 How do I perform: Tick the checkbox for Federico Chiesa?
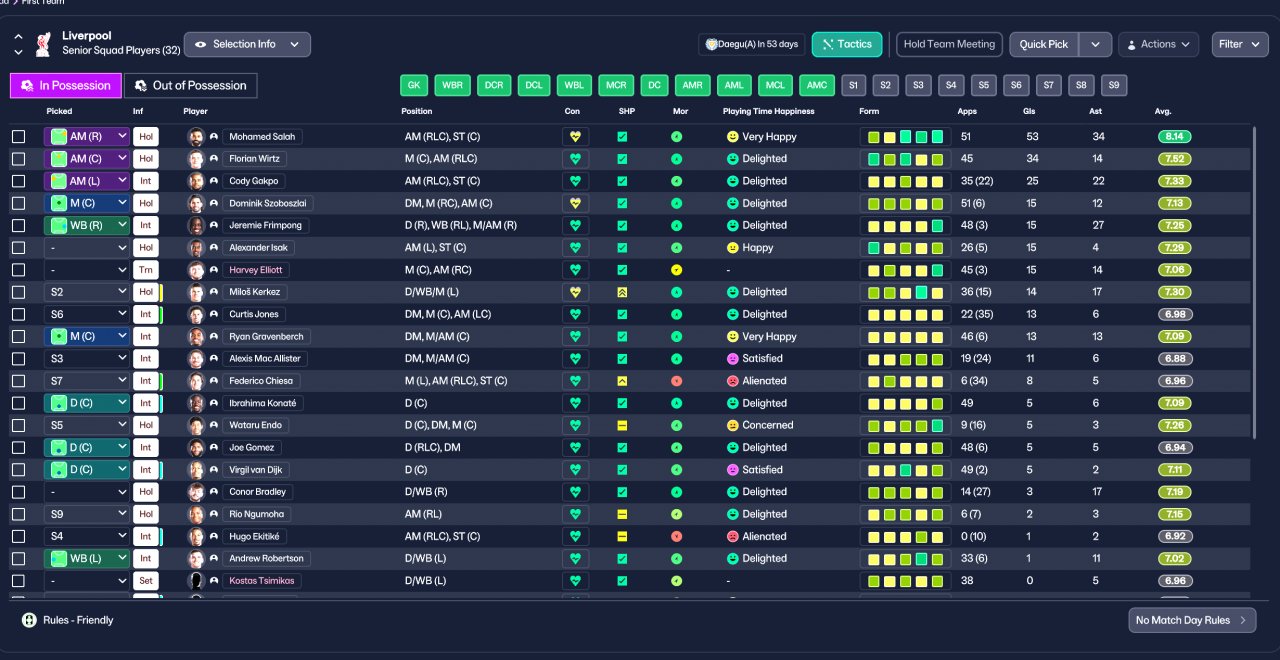pos(18,381)
